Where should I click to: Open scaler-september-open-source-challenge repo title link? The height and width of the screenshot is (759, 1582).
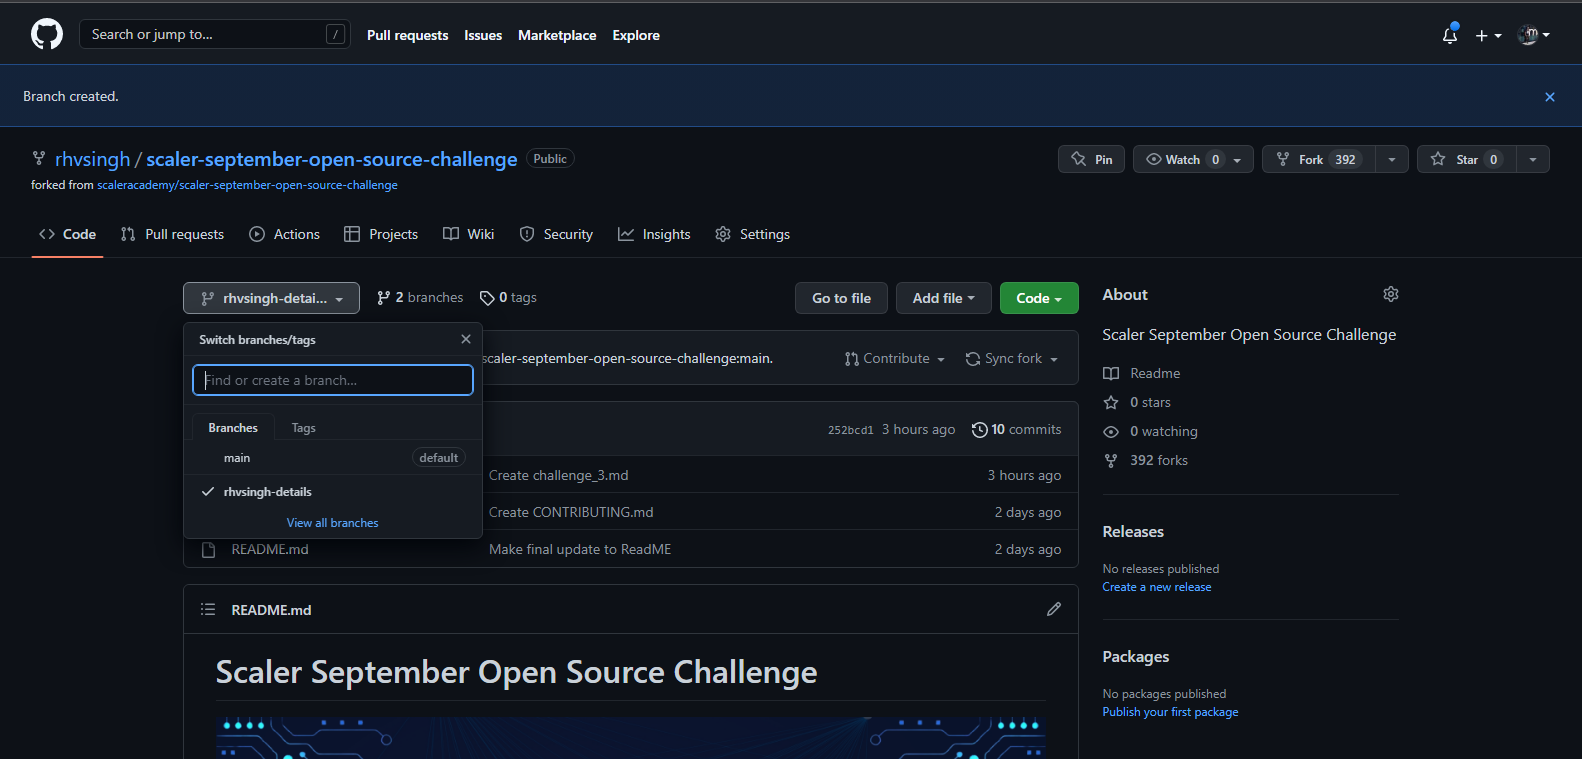[x=332, y=159]
